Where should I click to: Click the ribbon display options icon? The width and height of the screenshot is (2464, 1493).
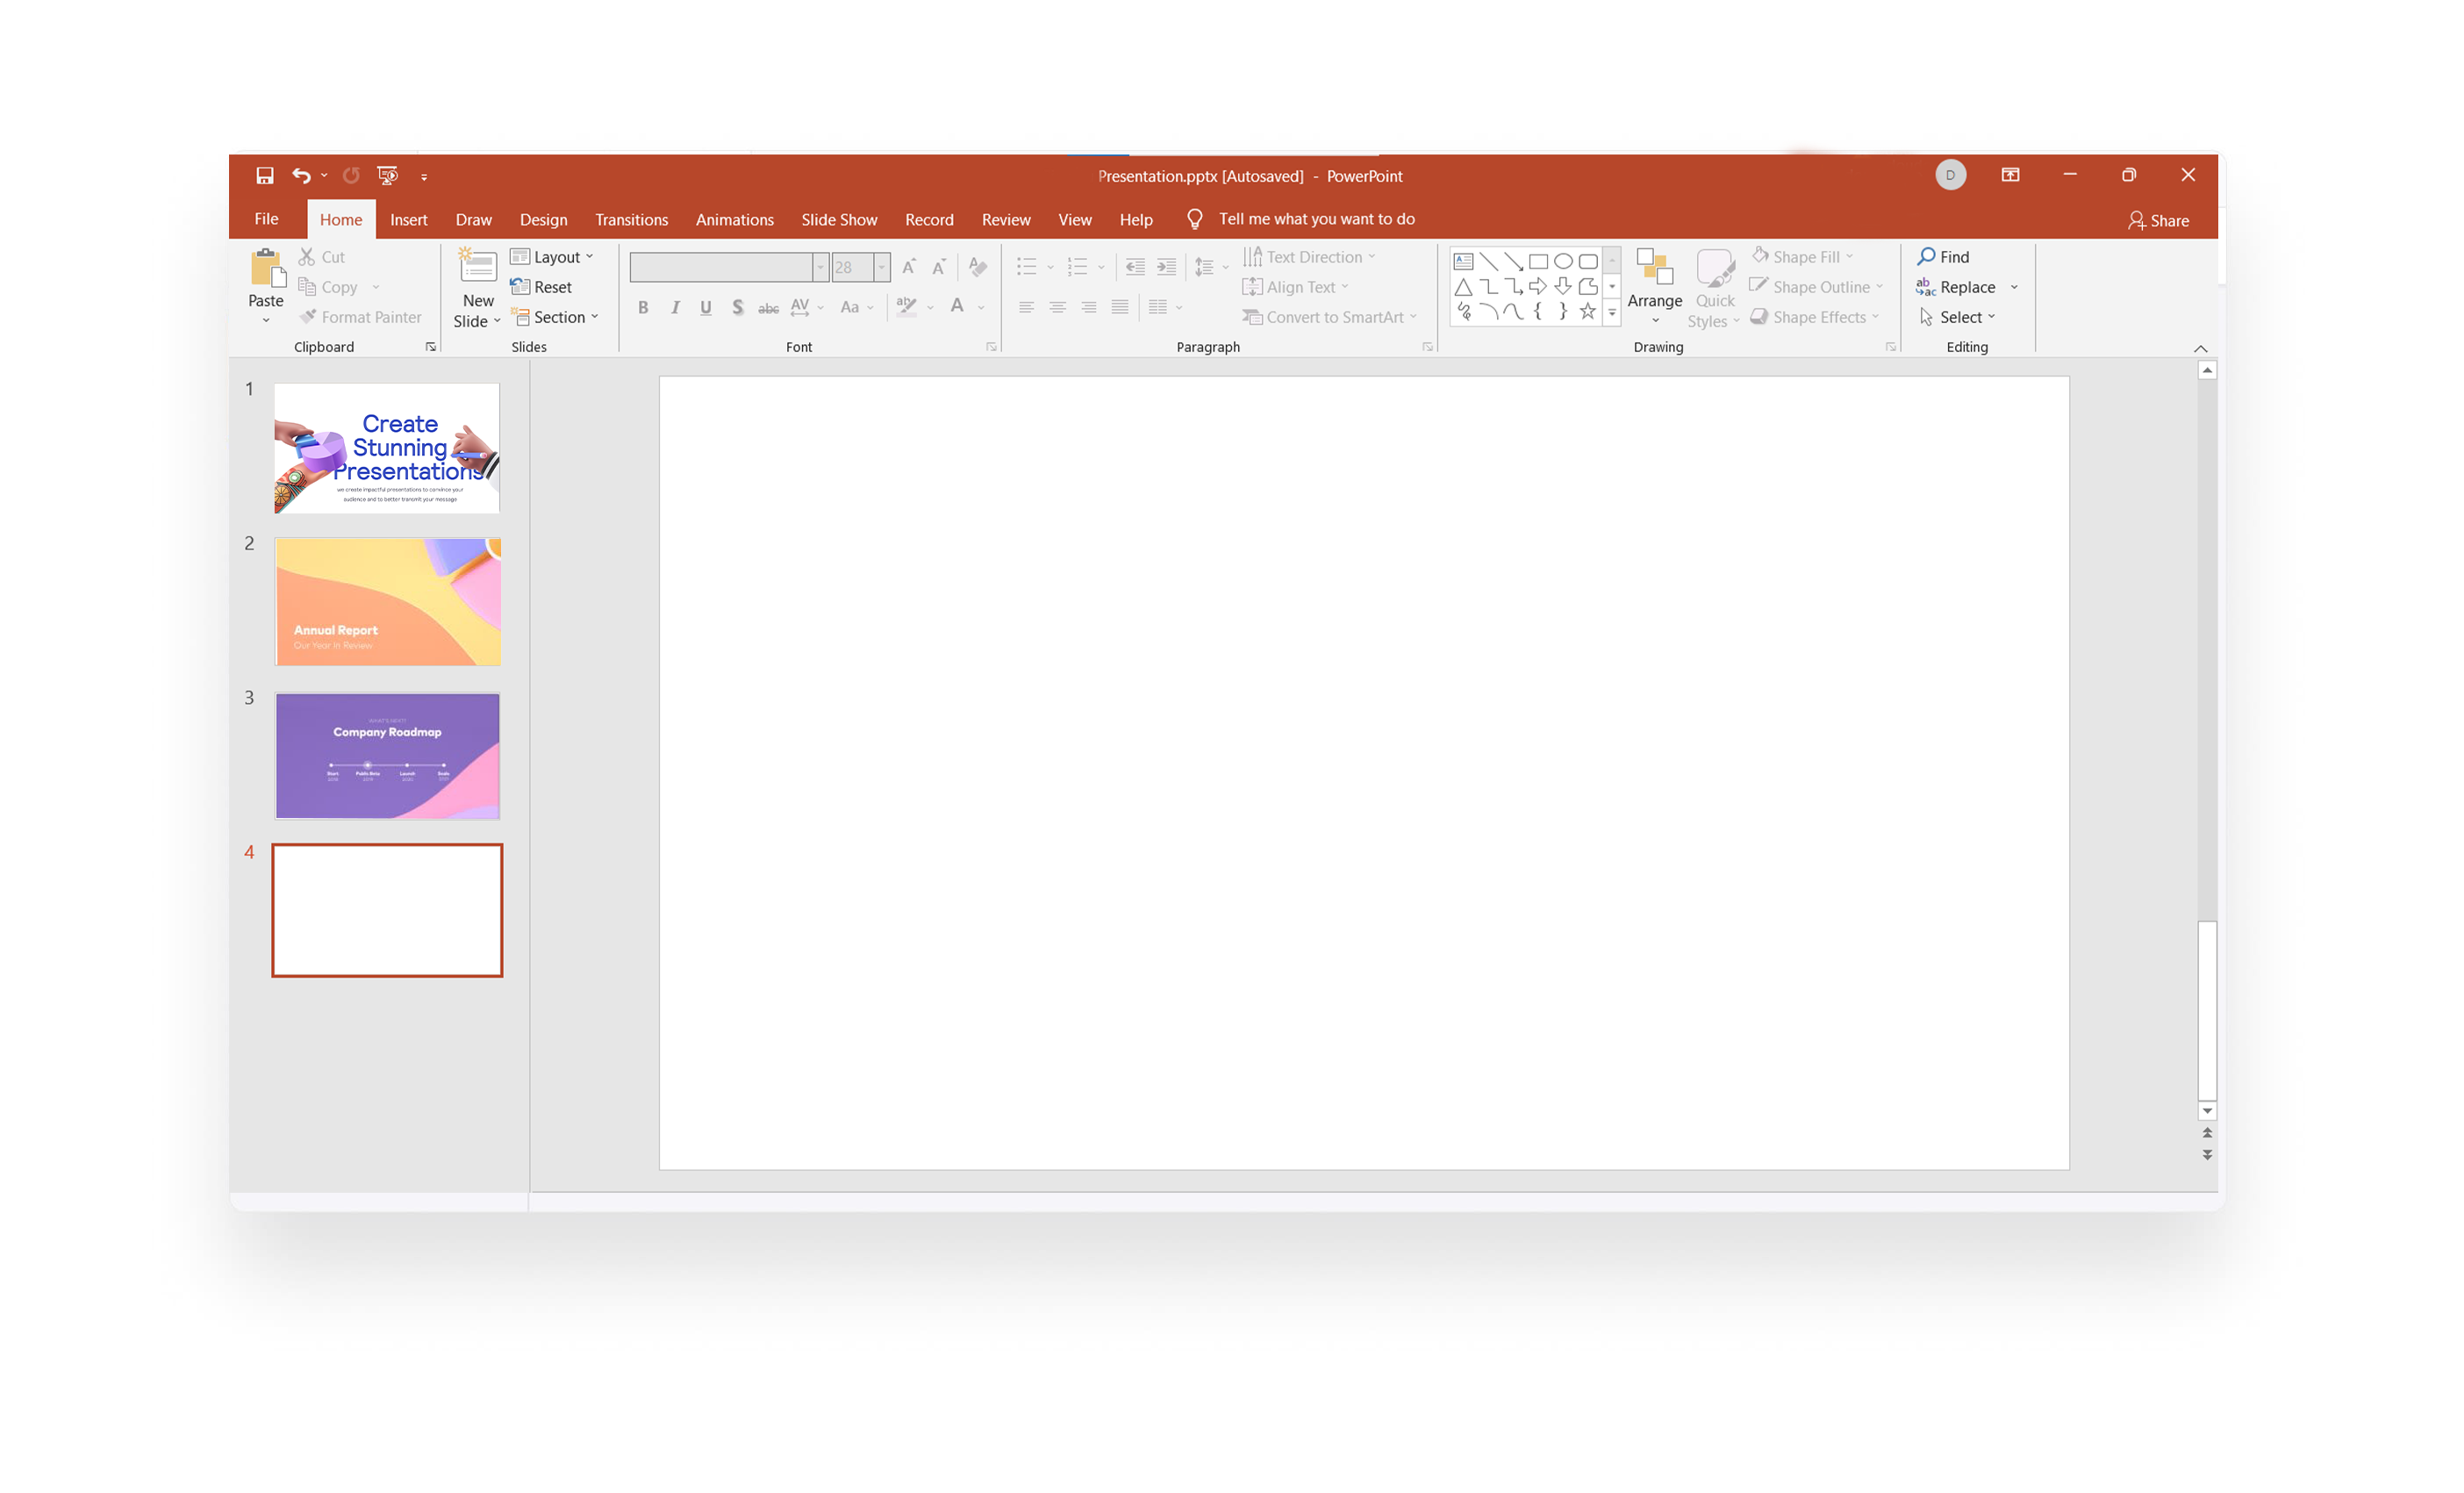click(x=2010, y=175)
